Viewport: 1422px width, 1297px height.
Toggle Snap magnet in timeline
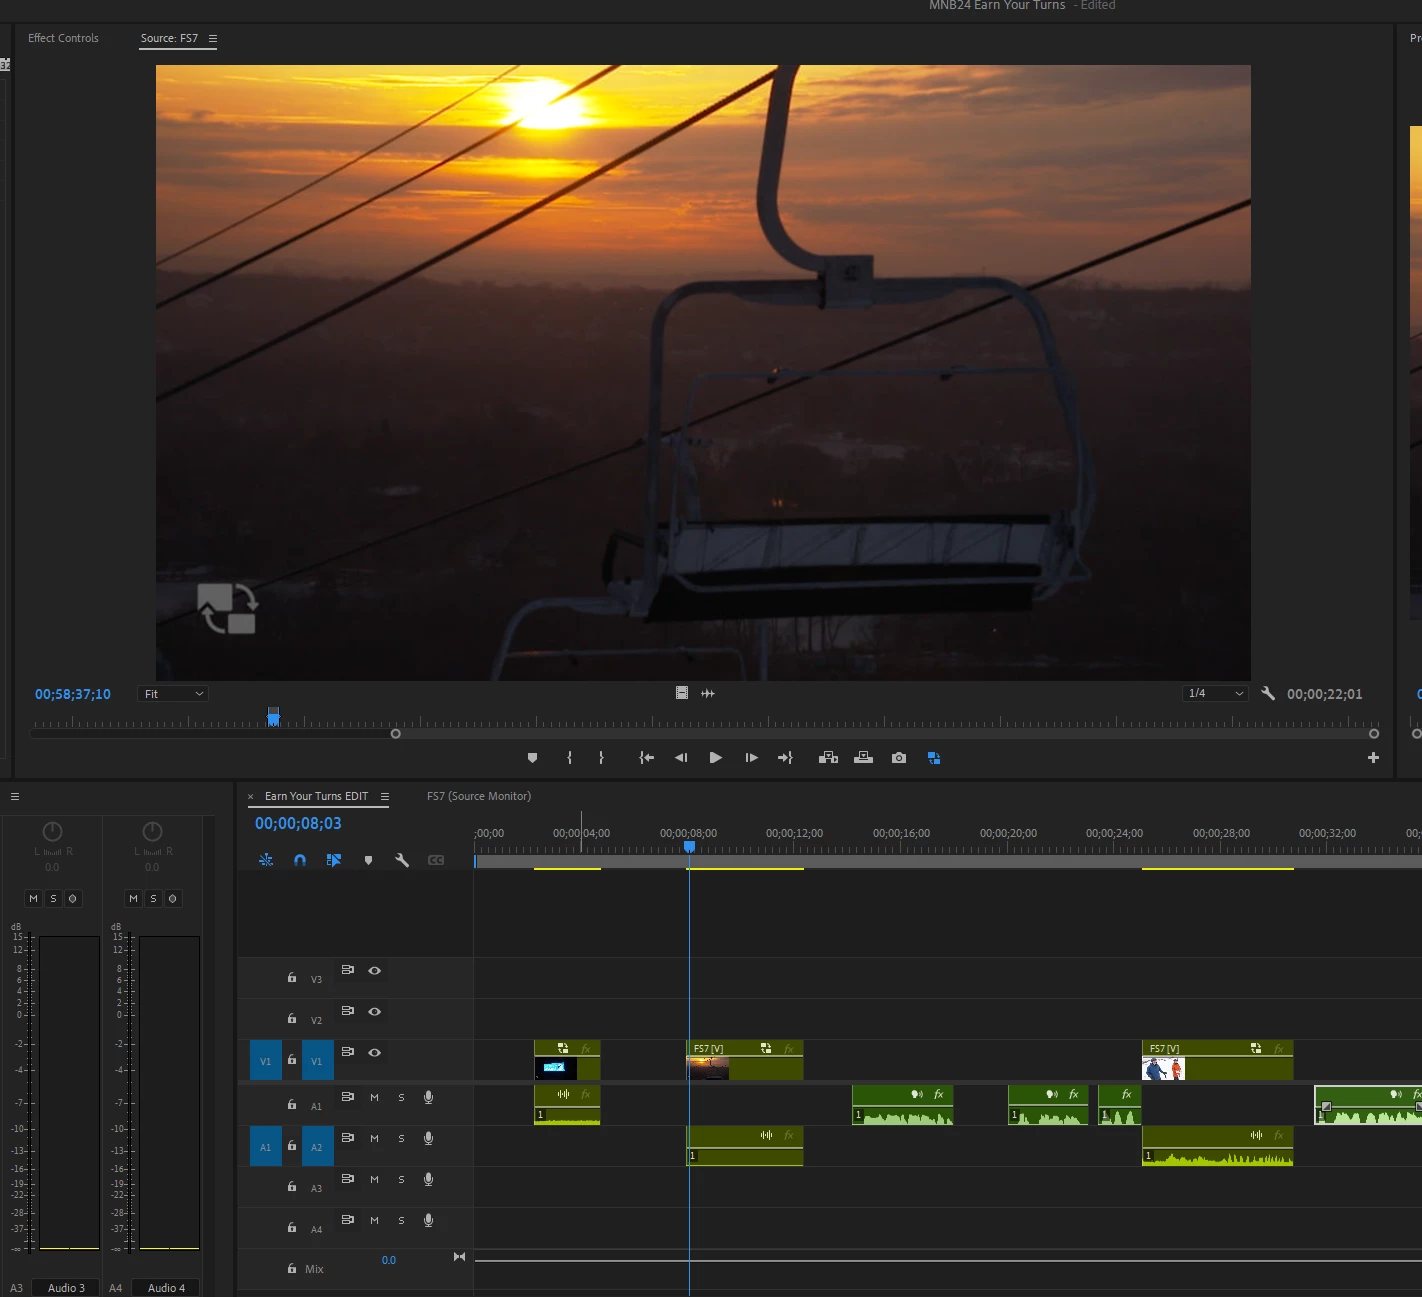(300, 860)
